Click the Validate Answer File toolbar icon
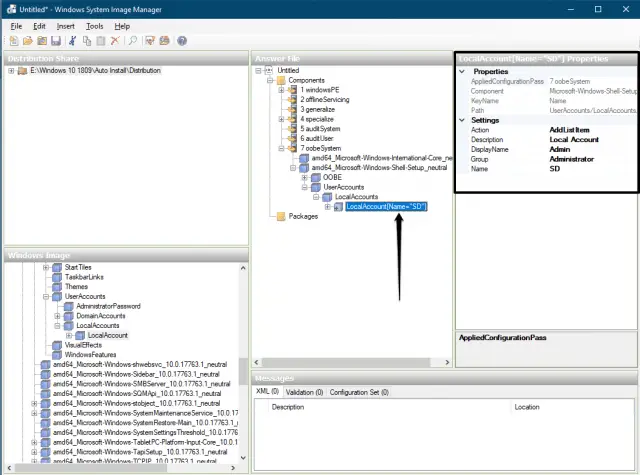The height and width of the screenshot is (475, 640). point(151,41)
